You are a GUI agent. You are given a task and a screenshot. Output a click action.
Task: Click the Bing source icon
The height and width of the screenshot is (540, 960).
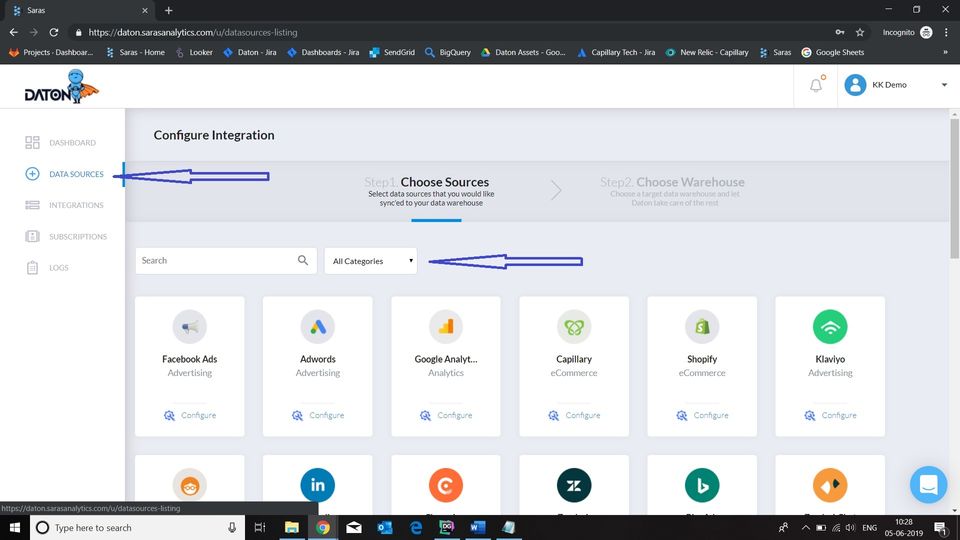702,485
